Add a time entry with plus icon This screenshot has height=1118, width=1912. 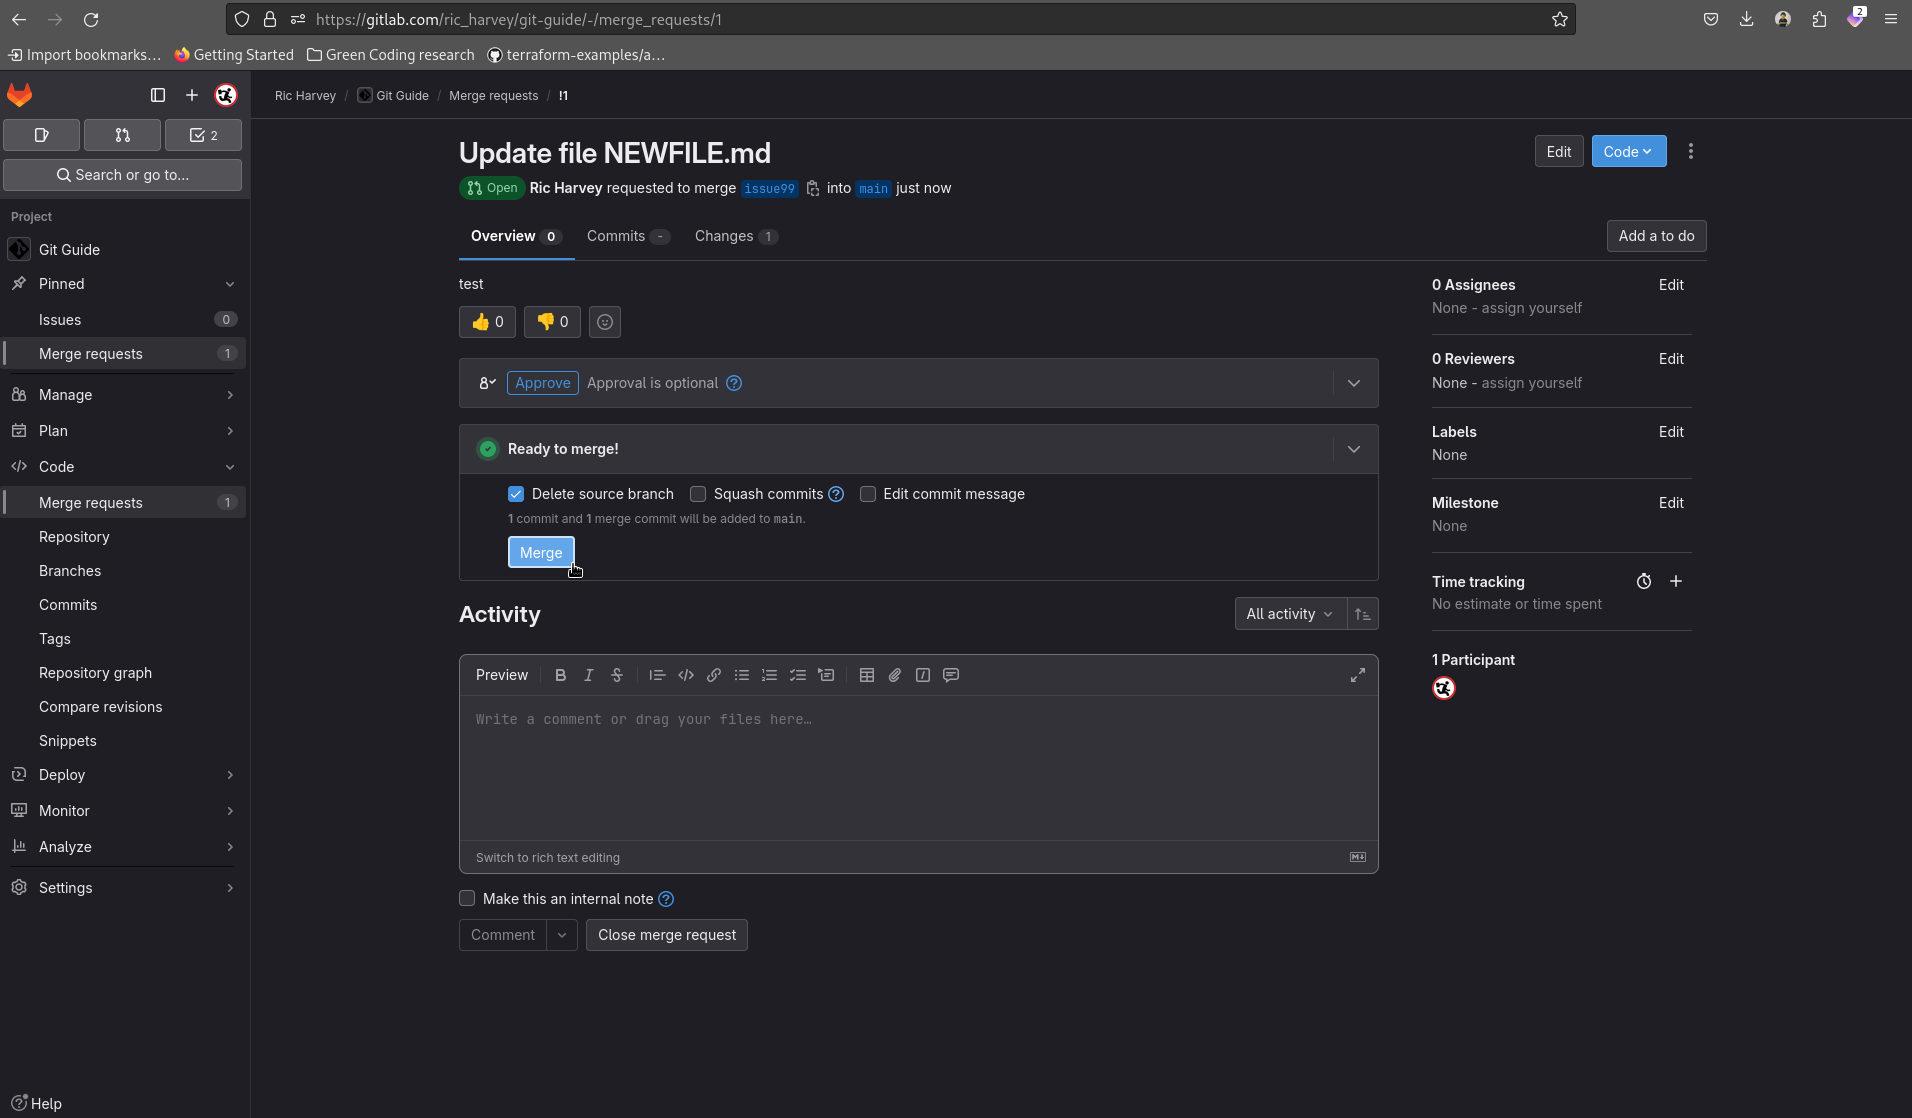tap(1676, 581)
